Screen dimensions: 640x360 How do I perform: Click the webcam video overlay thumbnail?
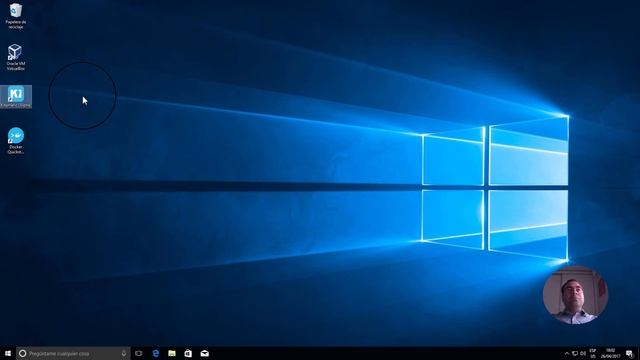pyautogui.click(x=576, y=295)
